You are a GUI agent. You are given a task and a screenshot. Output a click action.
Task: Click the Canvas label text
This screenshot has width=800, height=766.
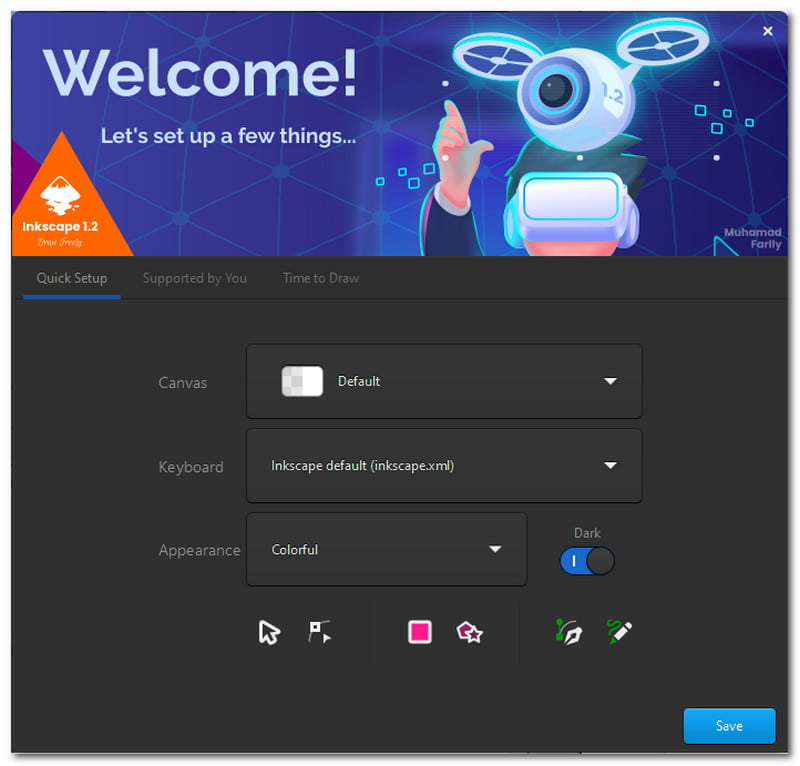[x=183, y=383]
